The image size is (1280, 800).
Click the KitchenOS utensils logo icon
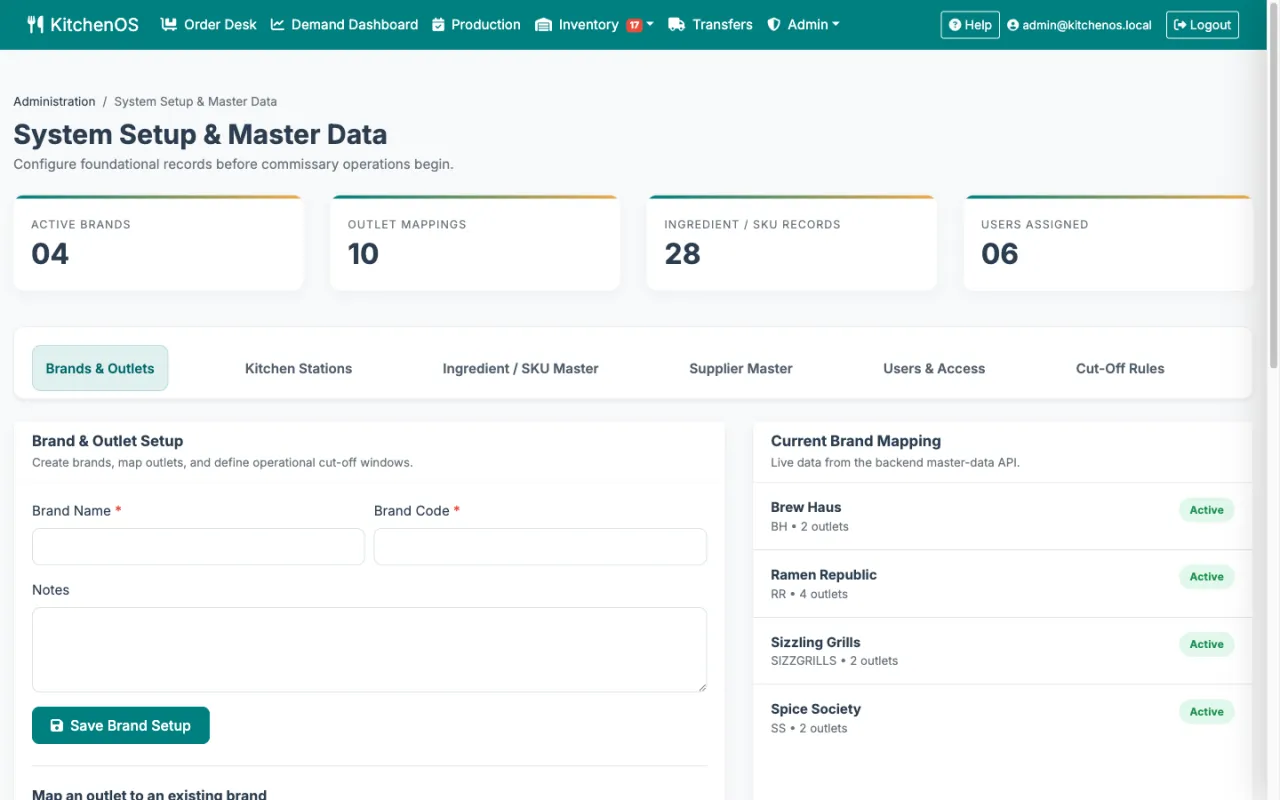pyautogui.click(x=35, y=24)
